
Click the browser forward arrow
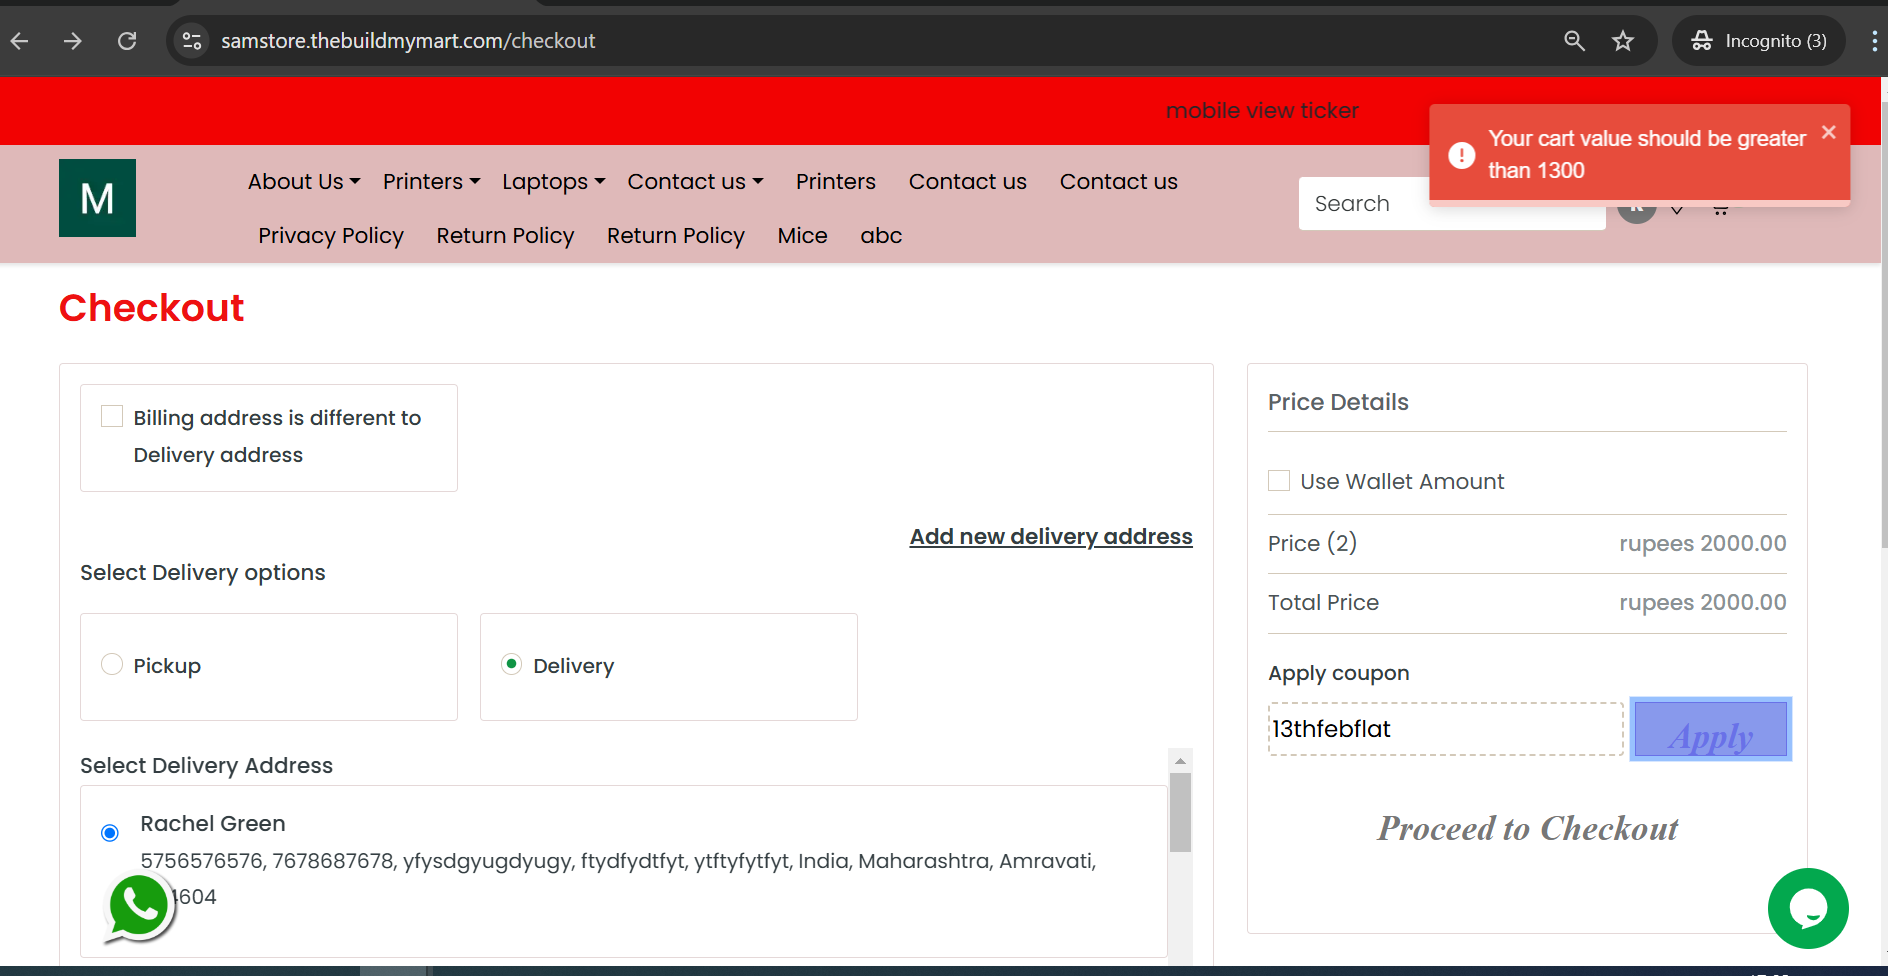[x=73, y=41]
